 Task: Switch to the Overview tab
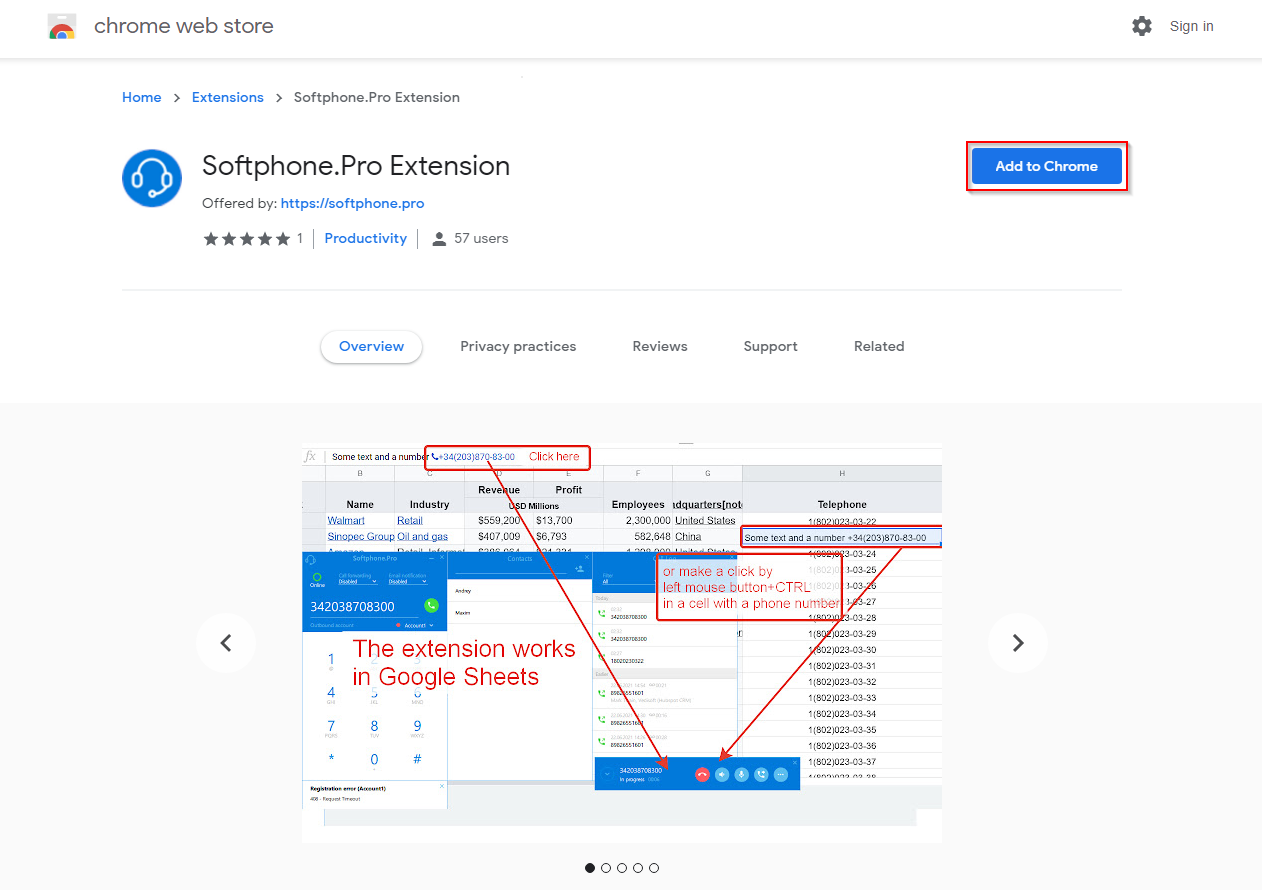pos(371,347)
